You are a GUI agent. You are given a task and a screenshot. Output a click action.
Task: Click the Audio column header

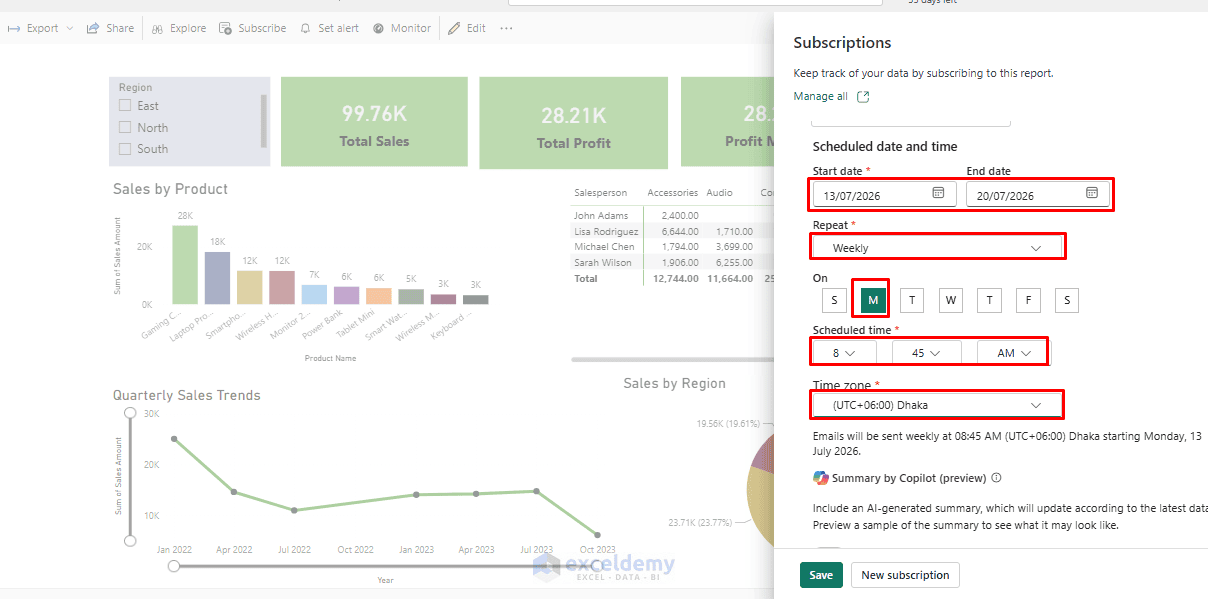(719, 192)
